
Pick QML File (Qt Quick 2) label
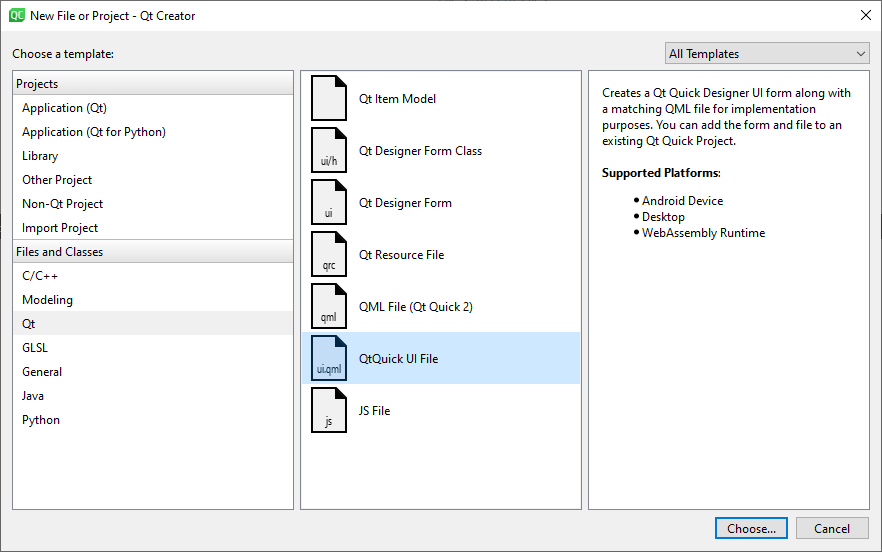pyautogui.click(x=416, y=307)
